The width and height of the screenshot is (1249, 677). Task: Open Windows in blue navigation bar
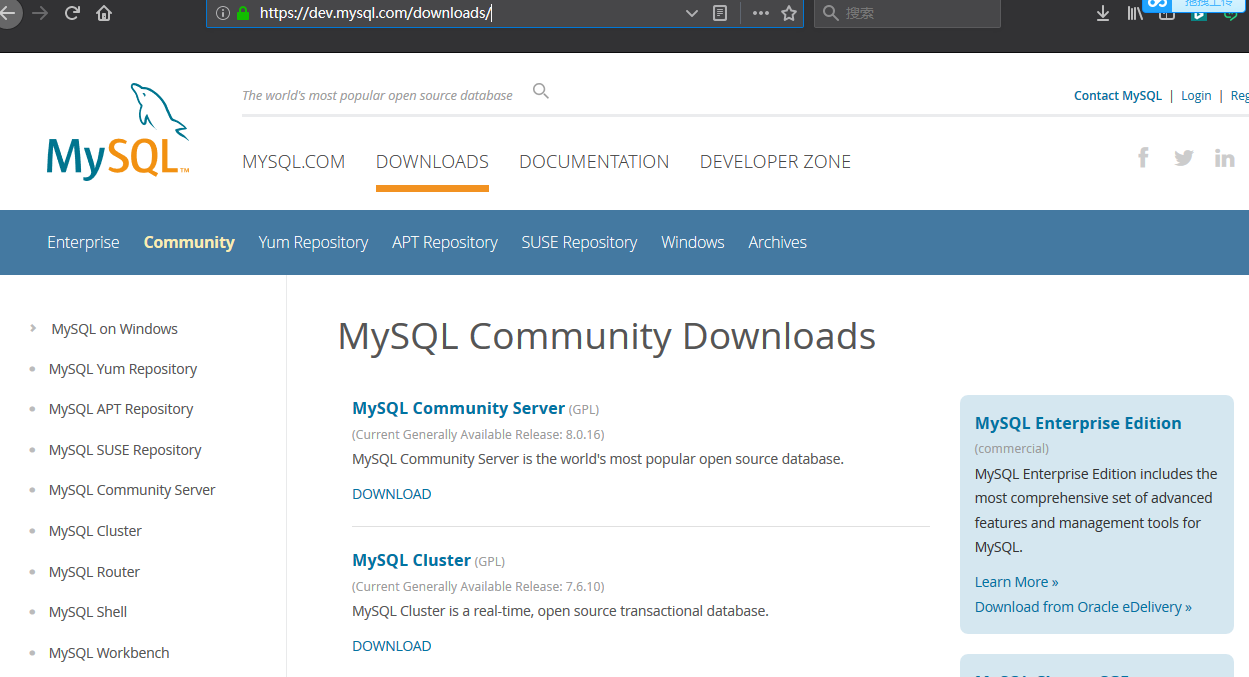coord(693,242)
